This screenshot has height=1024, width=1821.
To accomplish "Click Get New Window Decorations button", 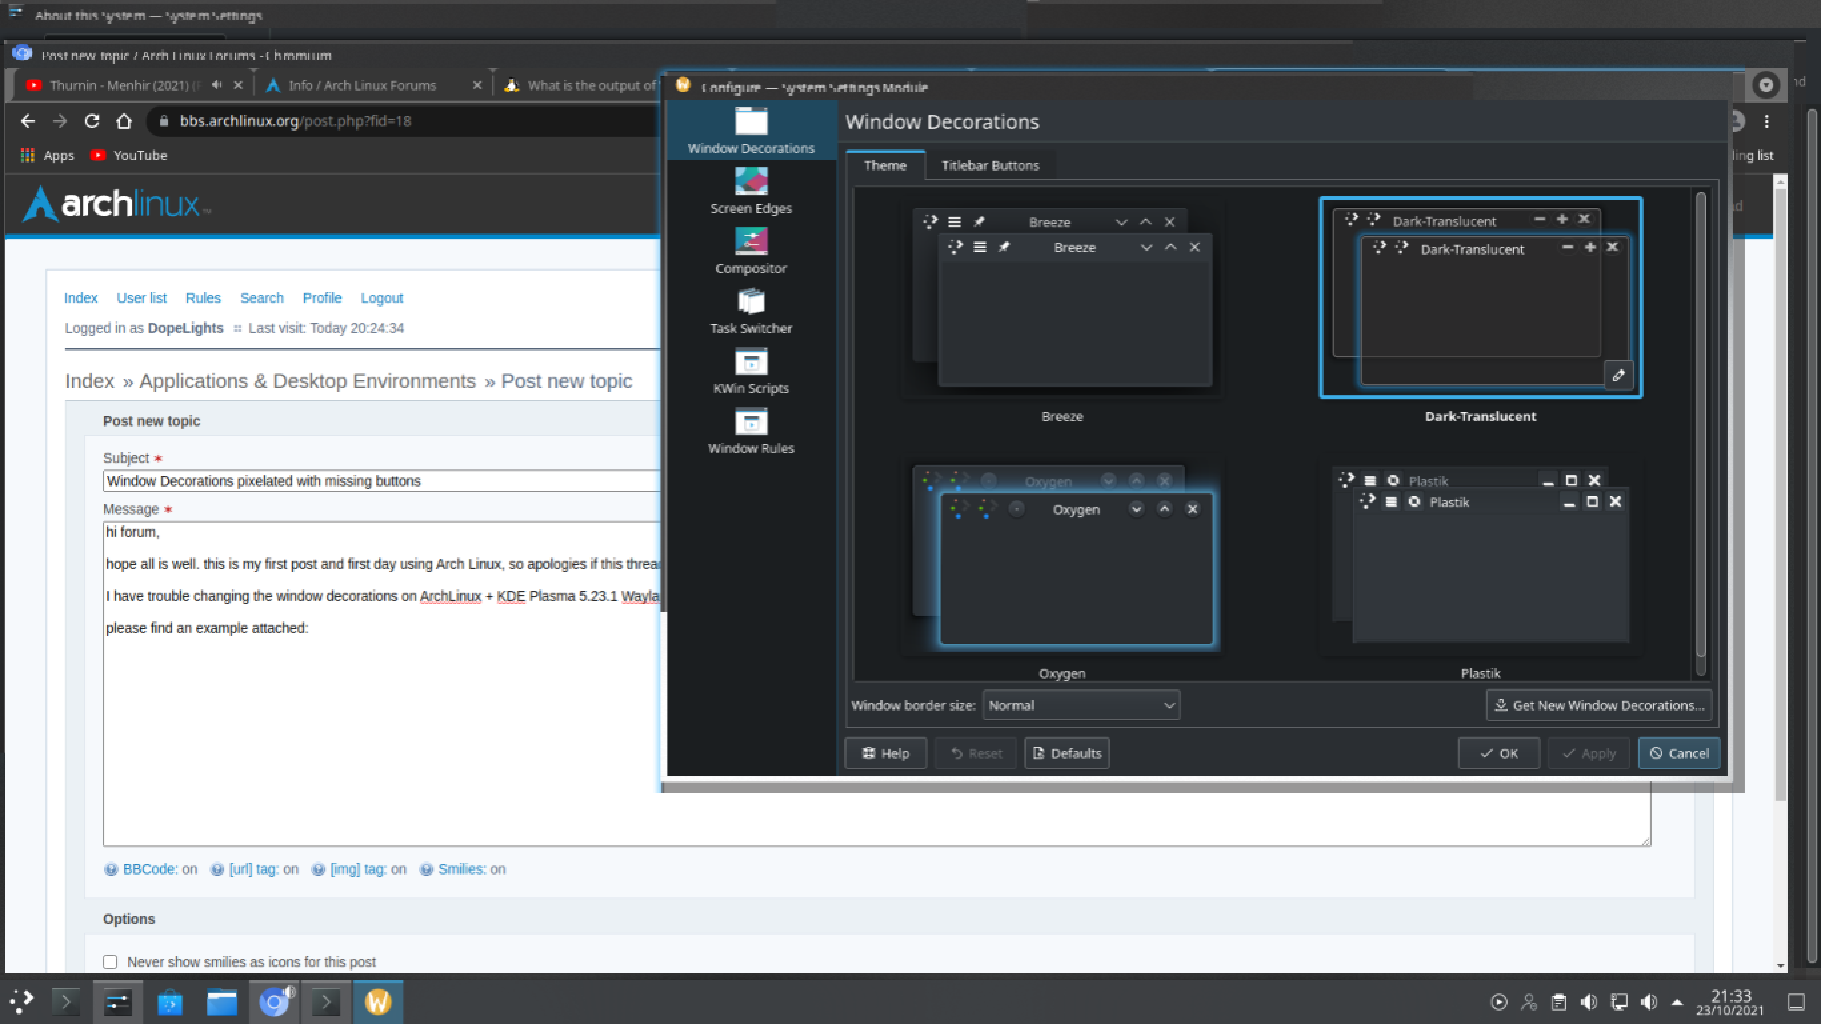I will [1599, 705].
